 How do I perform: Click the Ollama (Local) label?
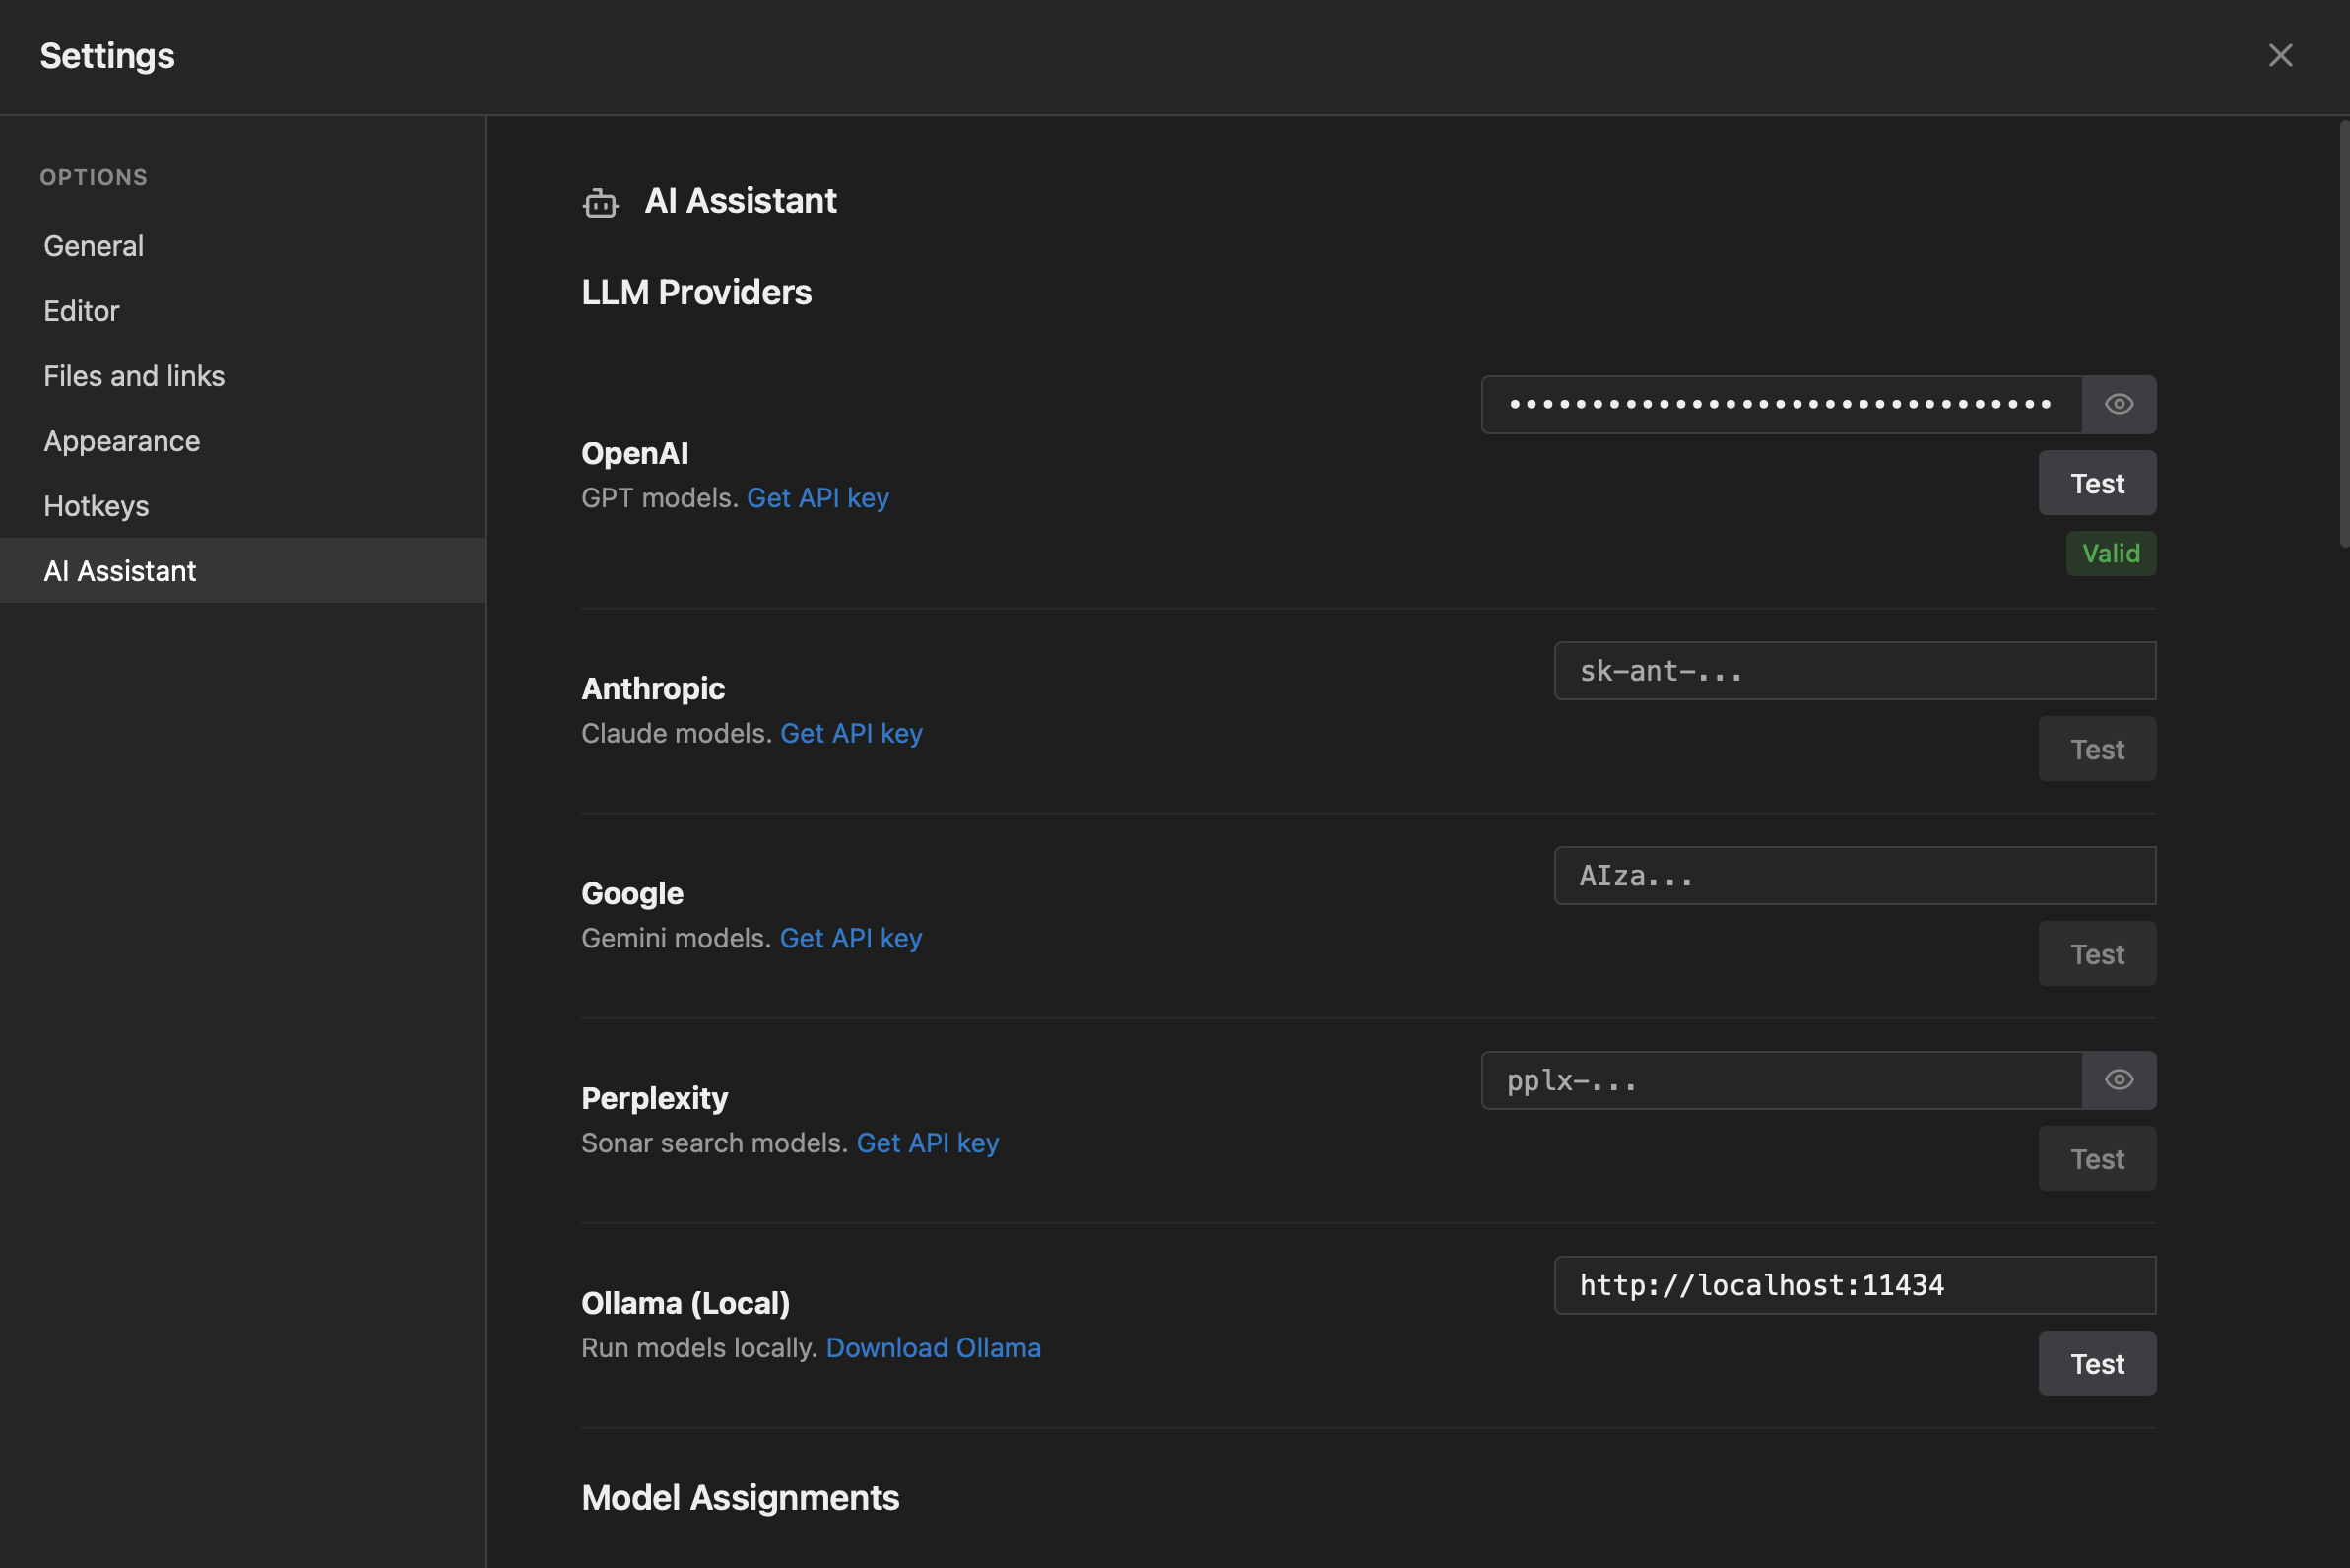click(686, 1303)
